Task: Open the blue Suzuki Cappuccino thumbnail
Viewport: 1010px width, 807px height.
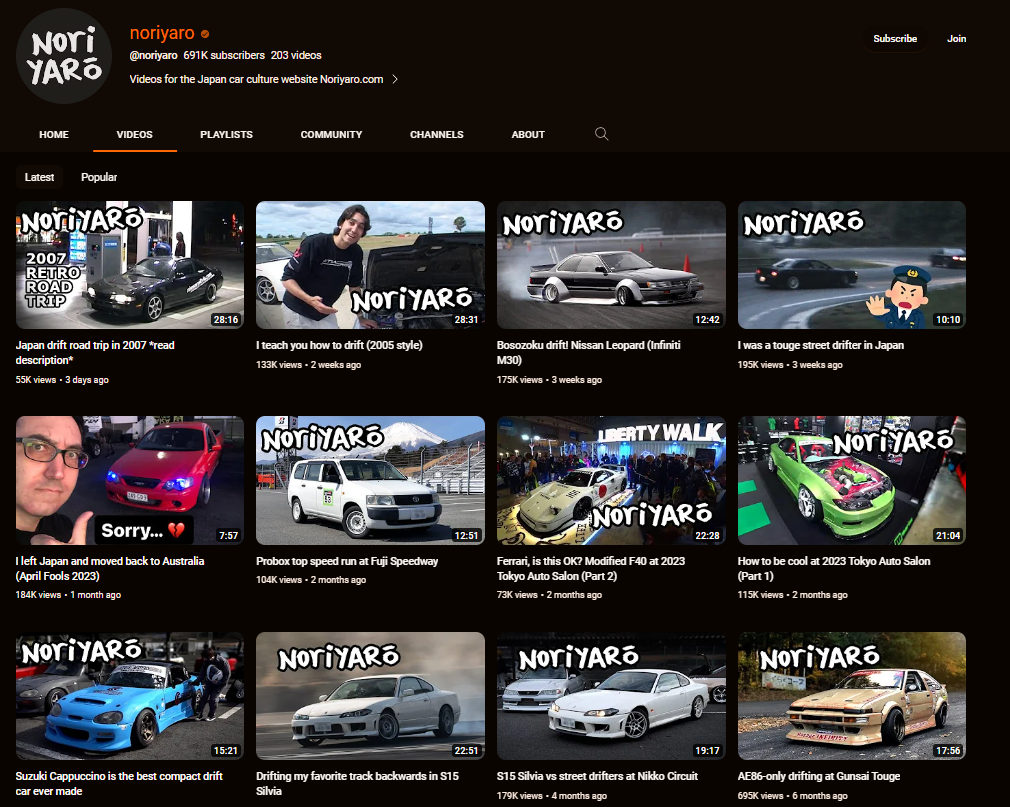Action: tap(130, 696)
